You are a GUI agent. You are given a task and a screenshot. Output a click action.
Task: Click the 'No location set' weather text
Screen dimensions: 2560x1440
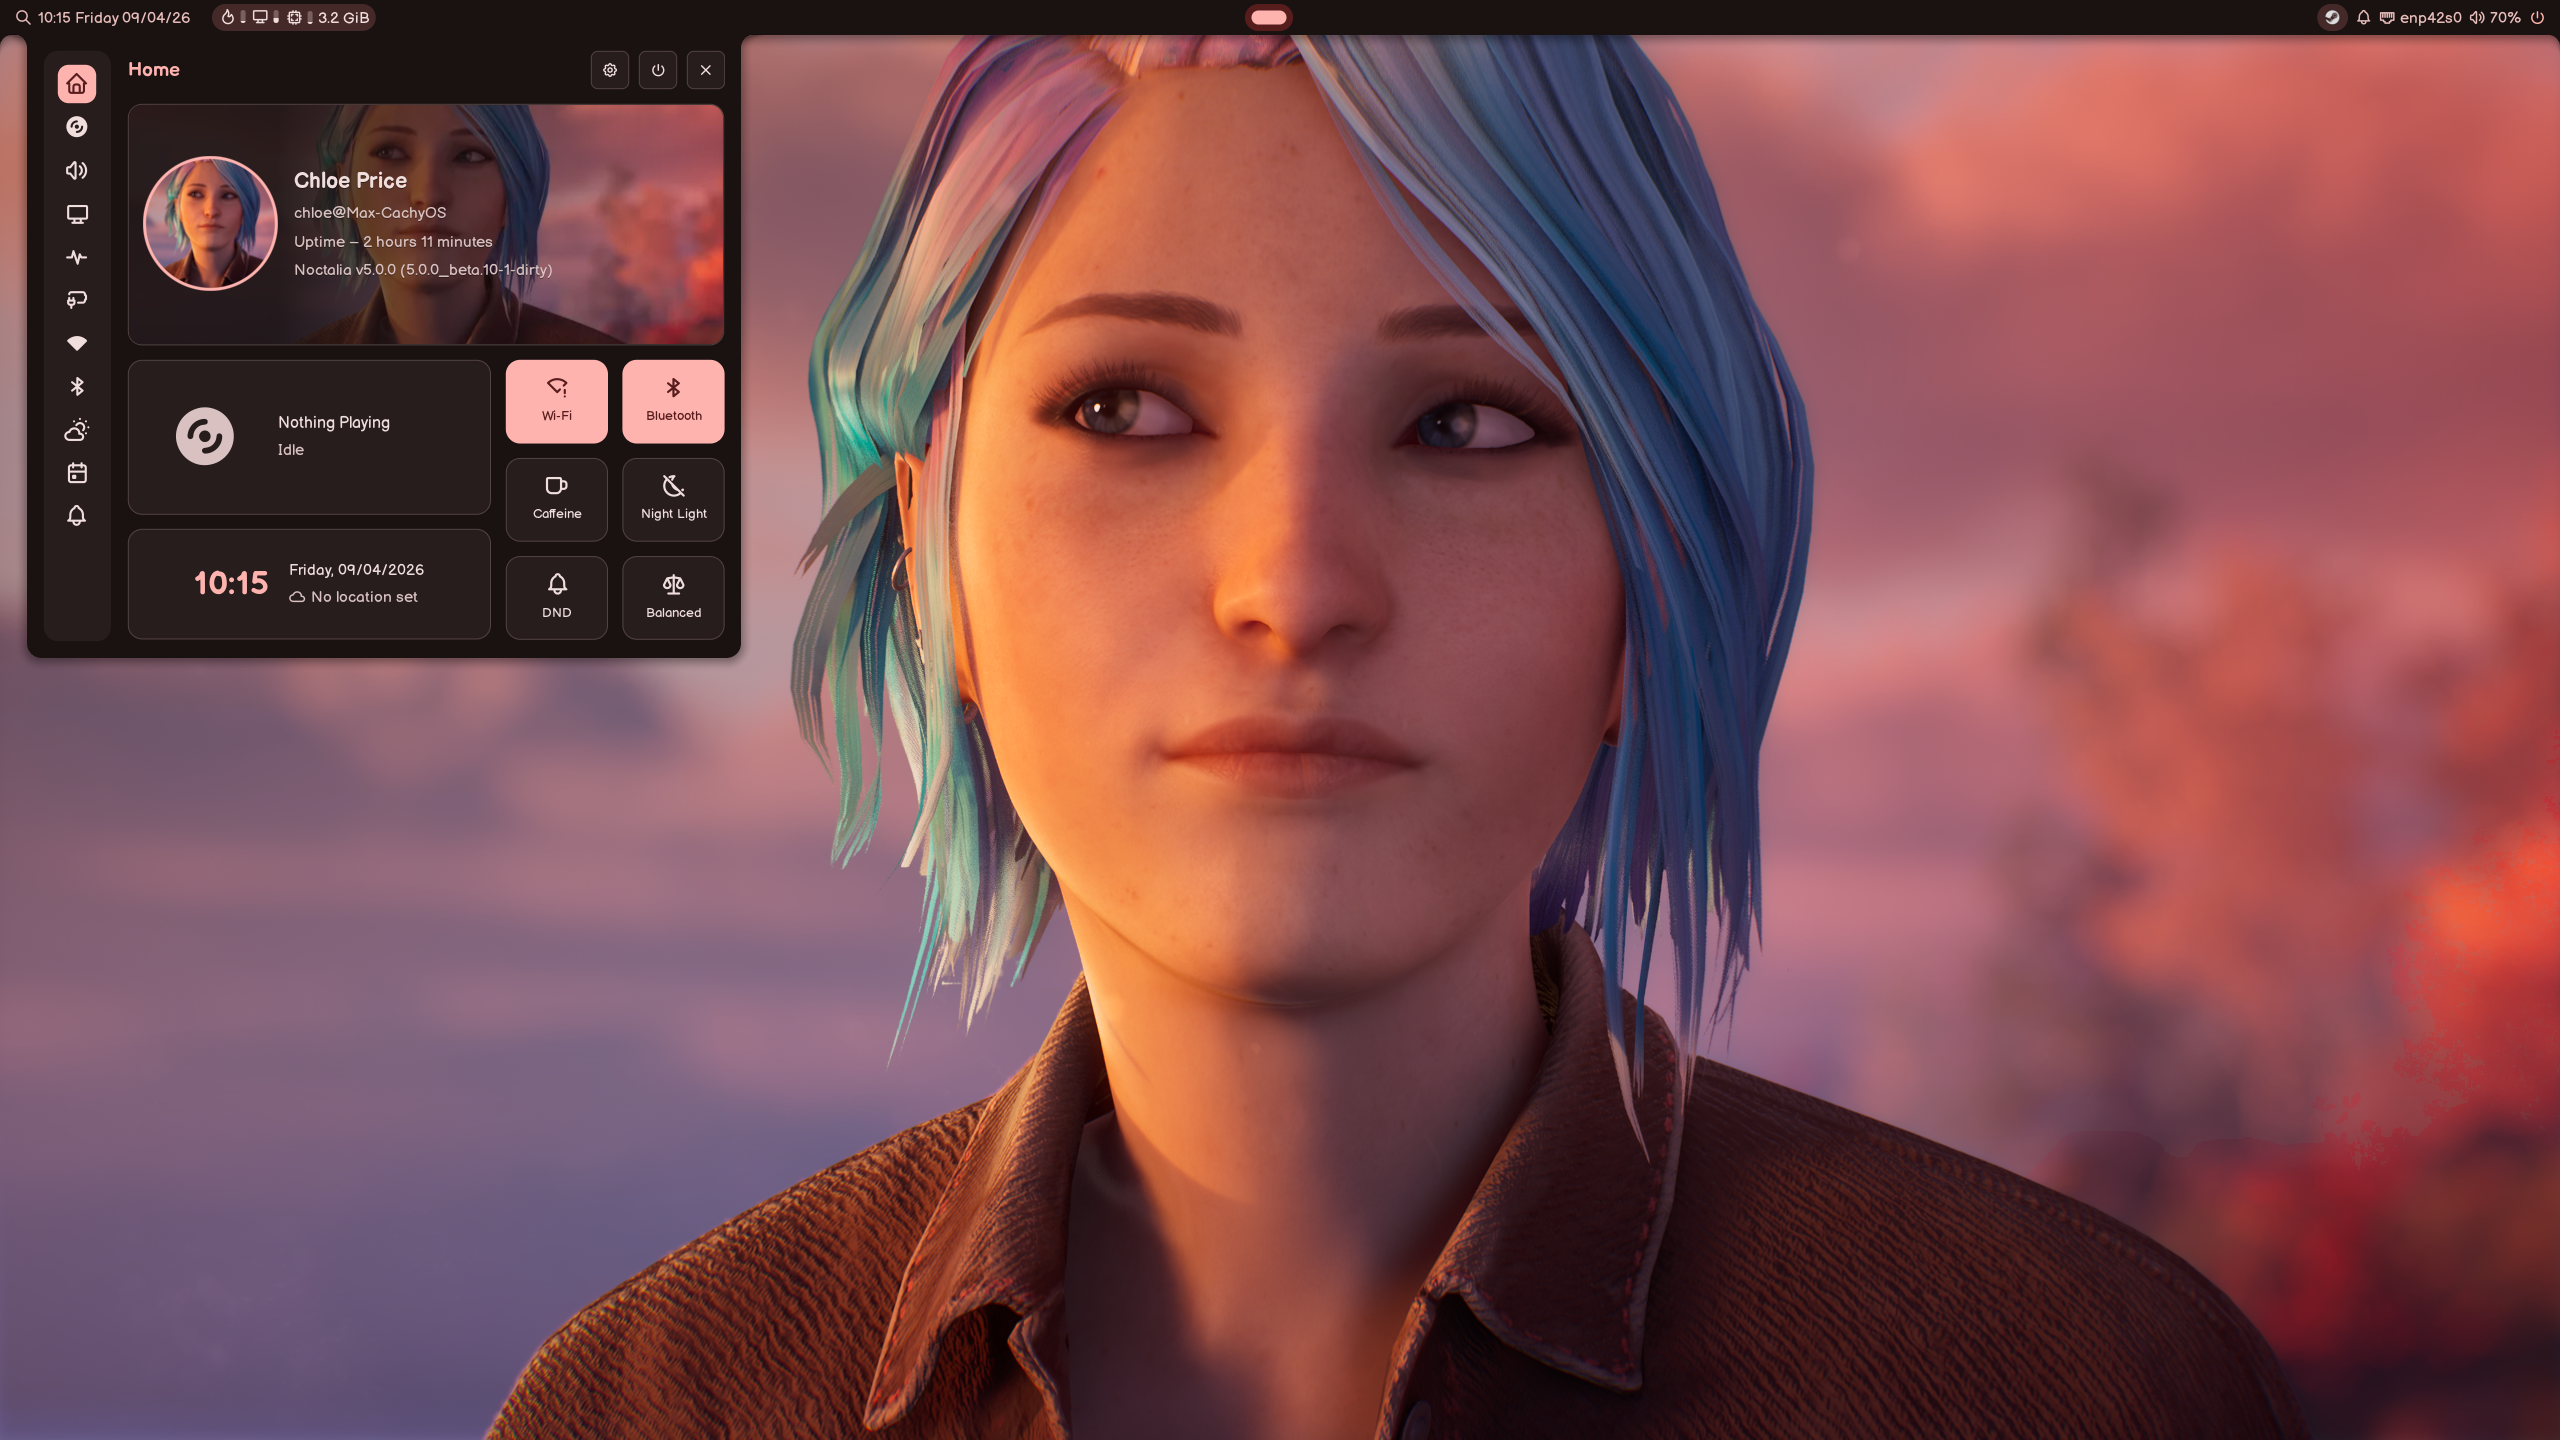[x=364, y=597]
